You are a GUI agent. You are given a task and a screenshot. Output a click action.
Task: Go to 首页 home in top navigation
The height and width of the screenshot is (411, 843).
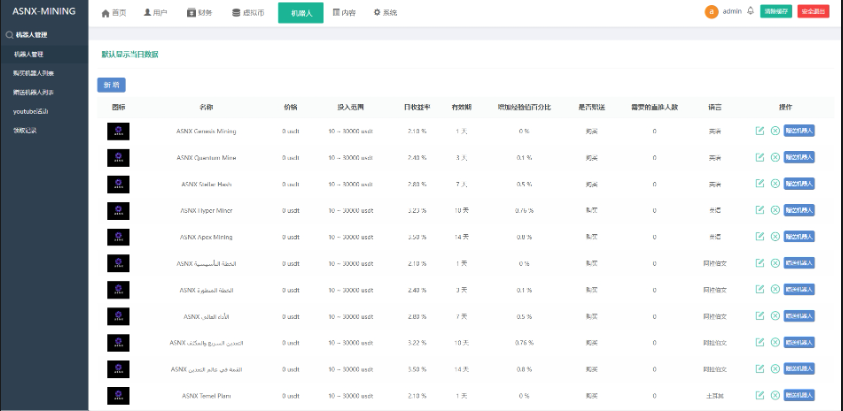point(114,13)
